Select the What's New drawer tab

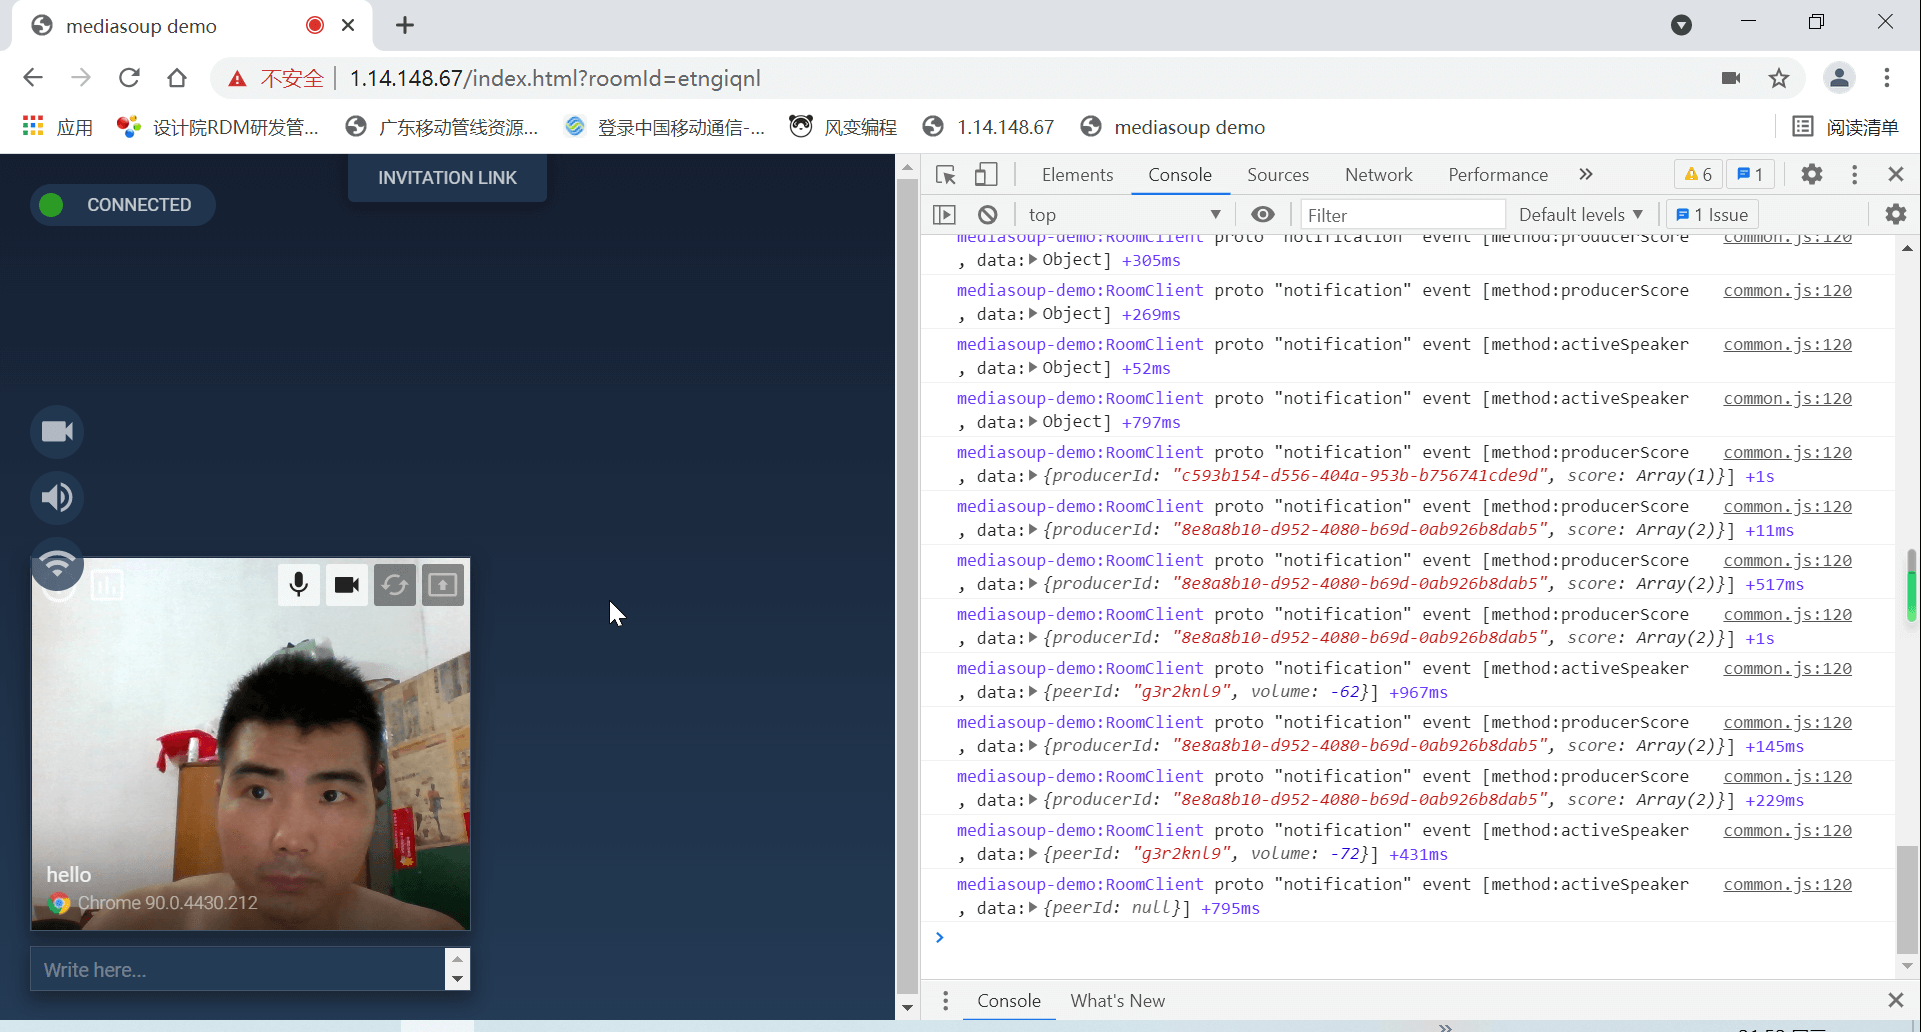click(x=1117, y=1001)
